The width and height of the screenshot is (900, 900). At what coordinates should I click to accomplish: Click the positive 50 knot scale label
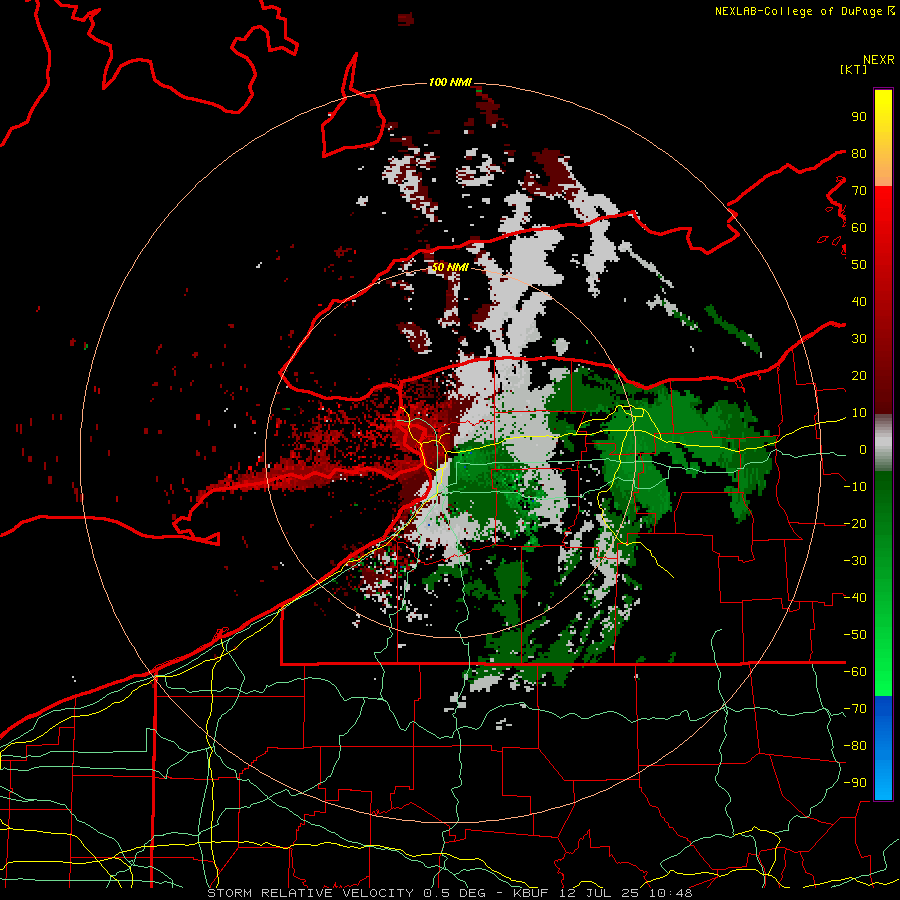pyautogui.click(x=859, y=265)
